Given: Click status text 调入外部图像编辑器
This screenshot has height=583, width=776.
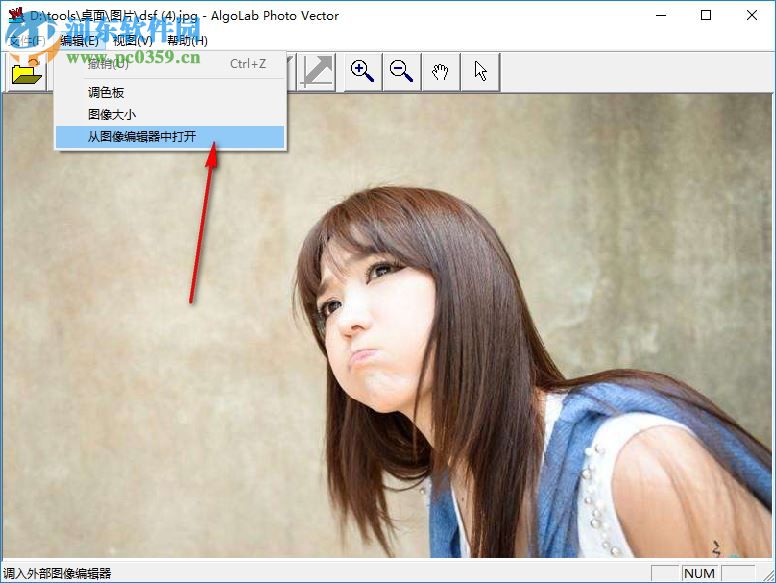Looking at the screenshot, I should [x=57, y=574].
